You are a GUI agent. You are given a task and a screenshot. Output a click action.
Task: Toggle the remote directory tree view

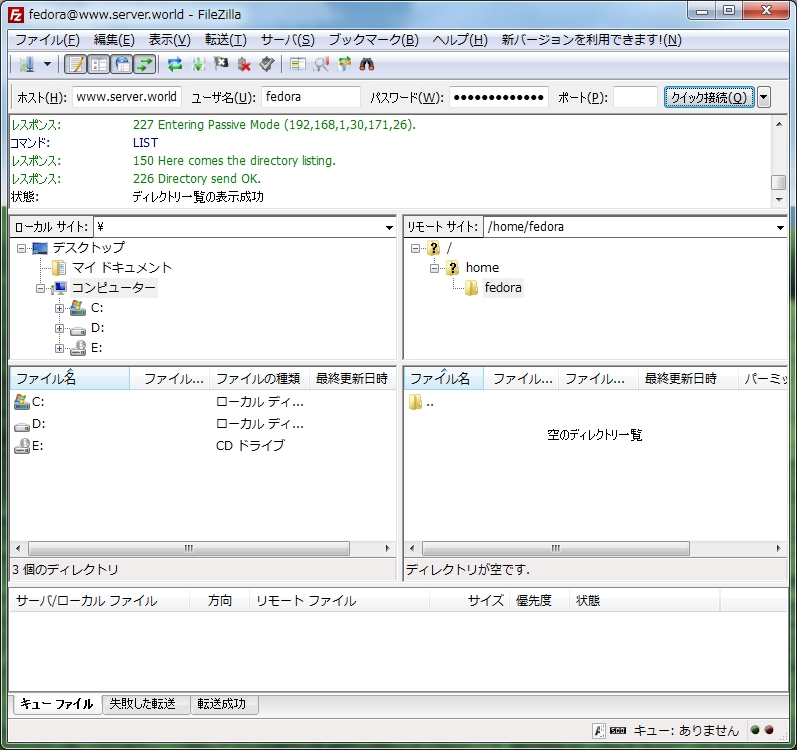[122, 65]
